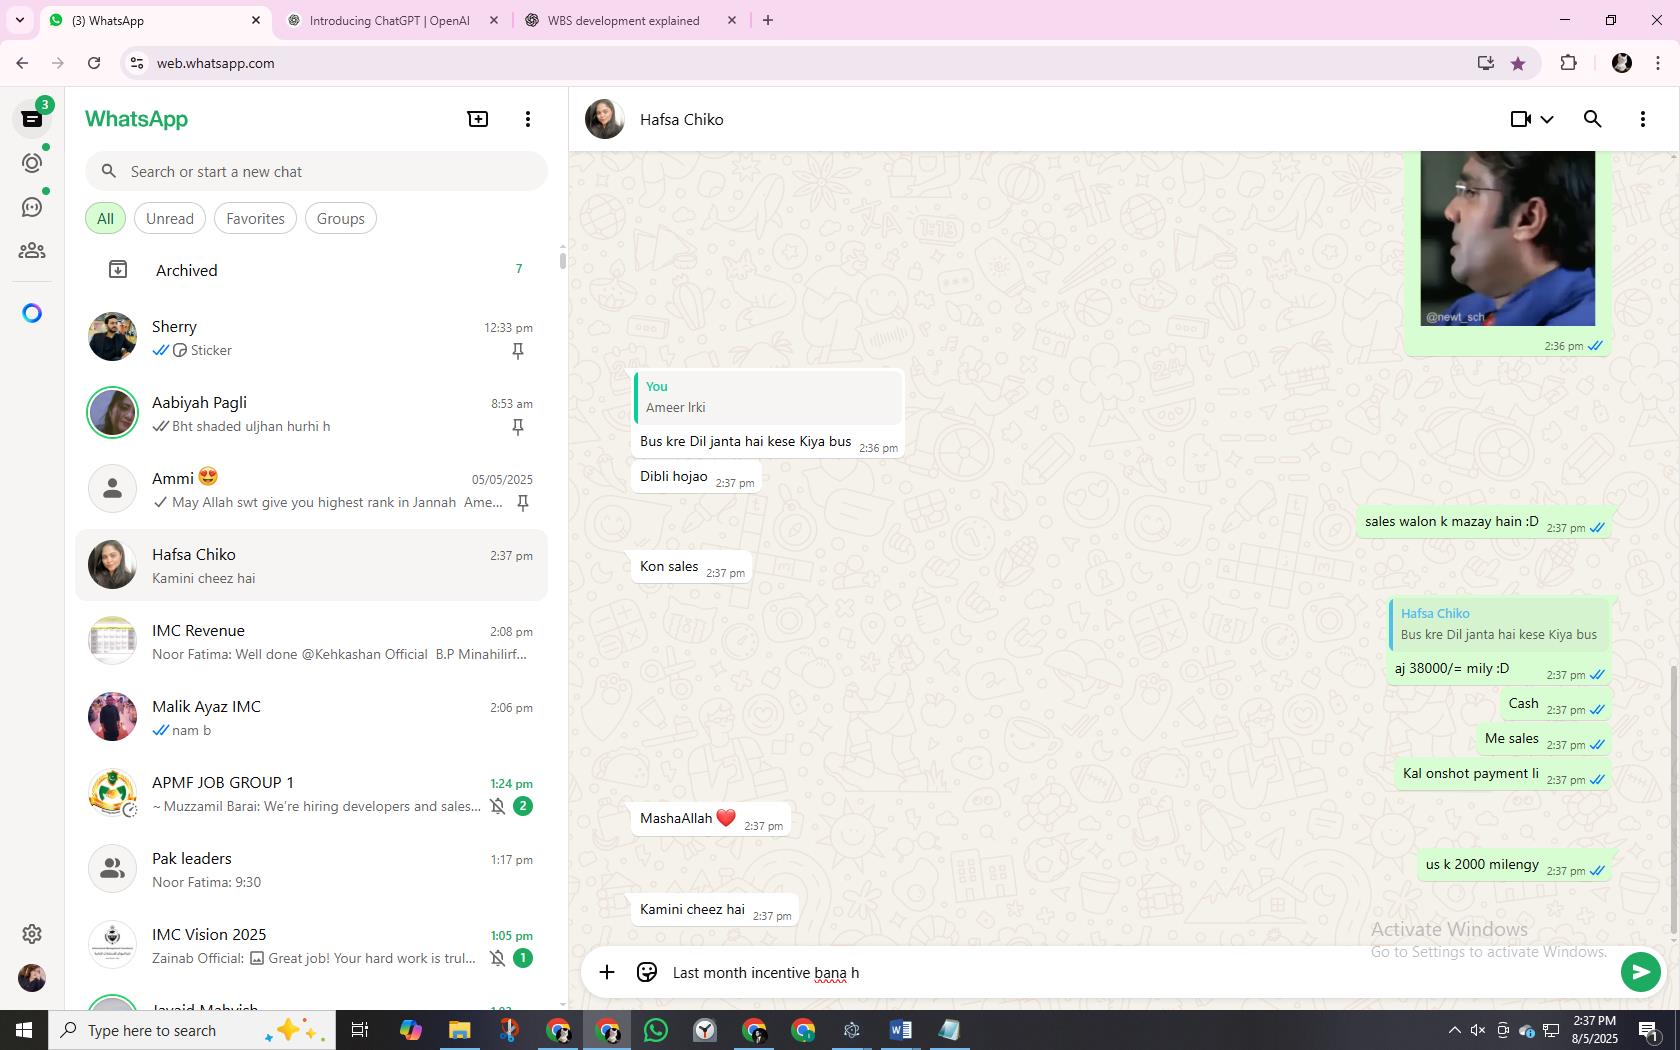The image size is (1680, 1050).
Task: Open the Pak leaders group chat
Action: click(312, 870)
